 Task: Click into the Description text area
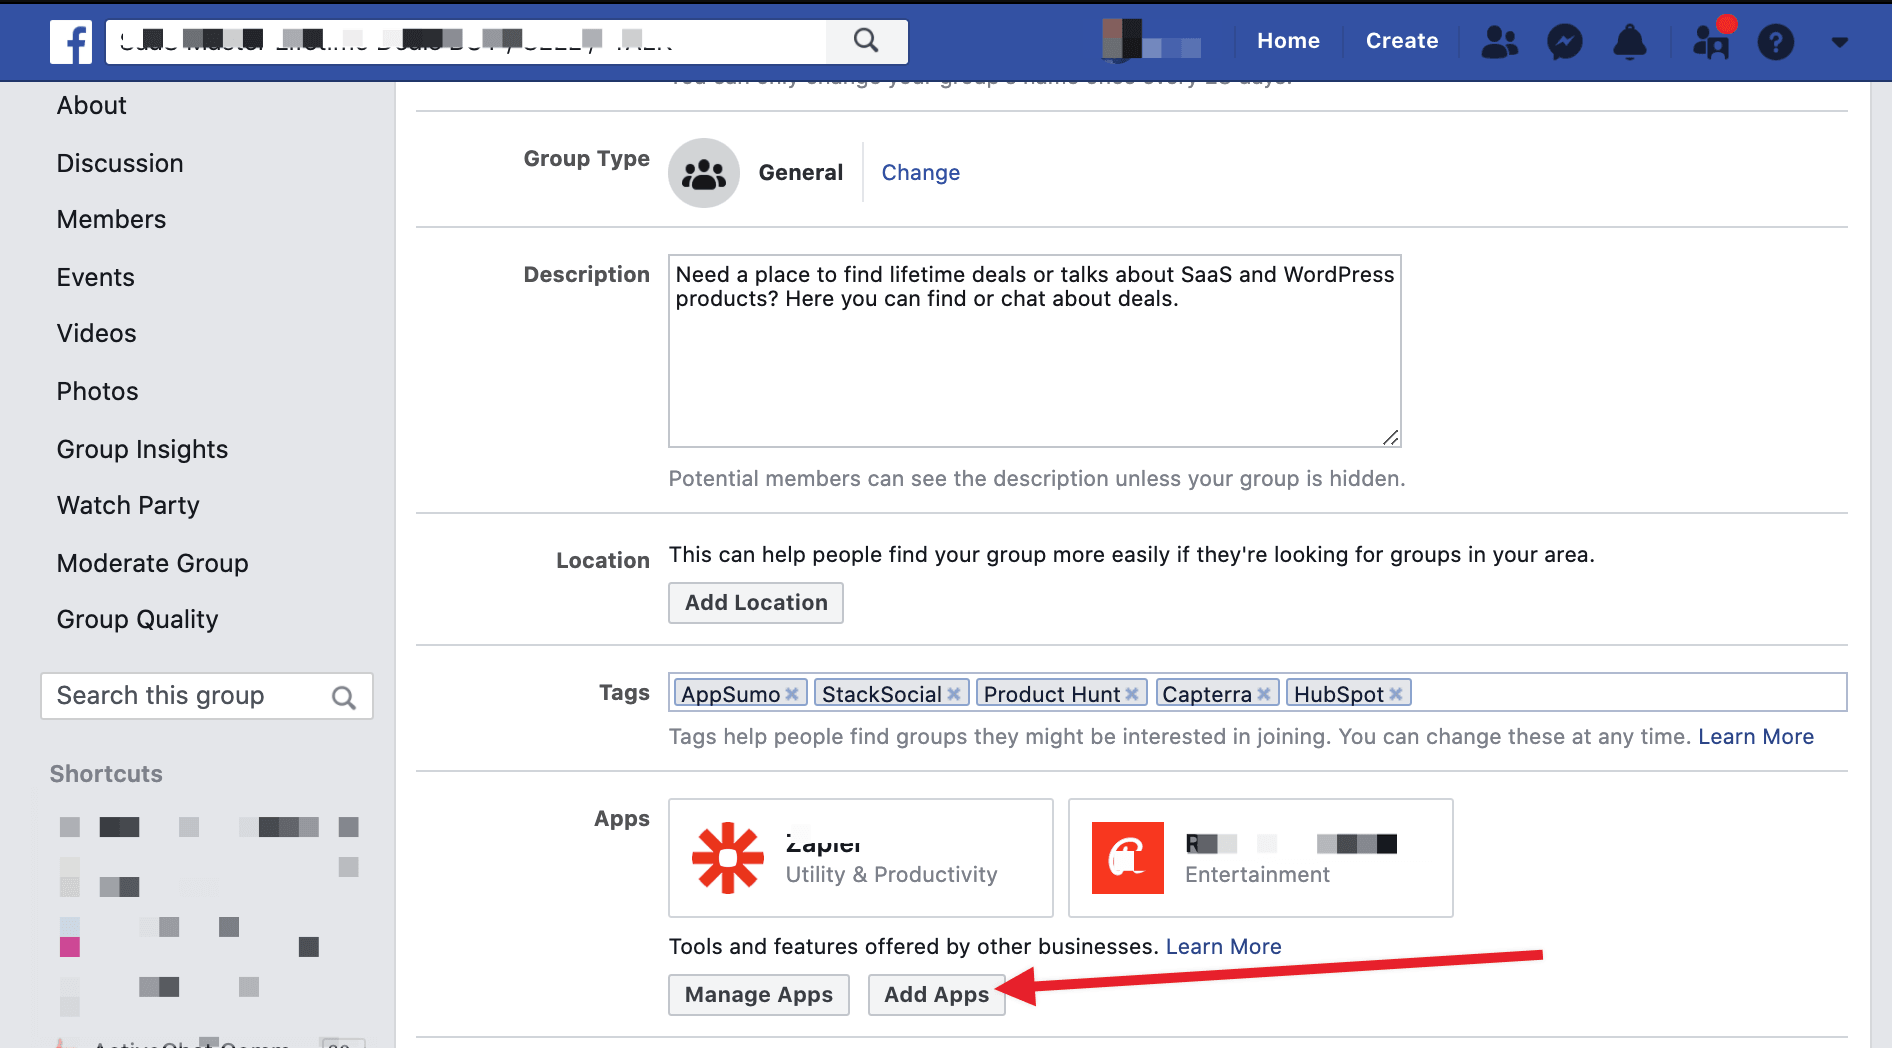[x=1035, y=351]
